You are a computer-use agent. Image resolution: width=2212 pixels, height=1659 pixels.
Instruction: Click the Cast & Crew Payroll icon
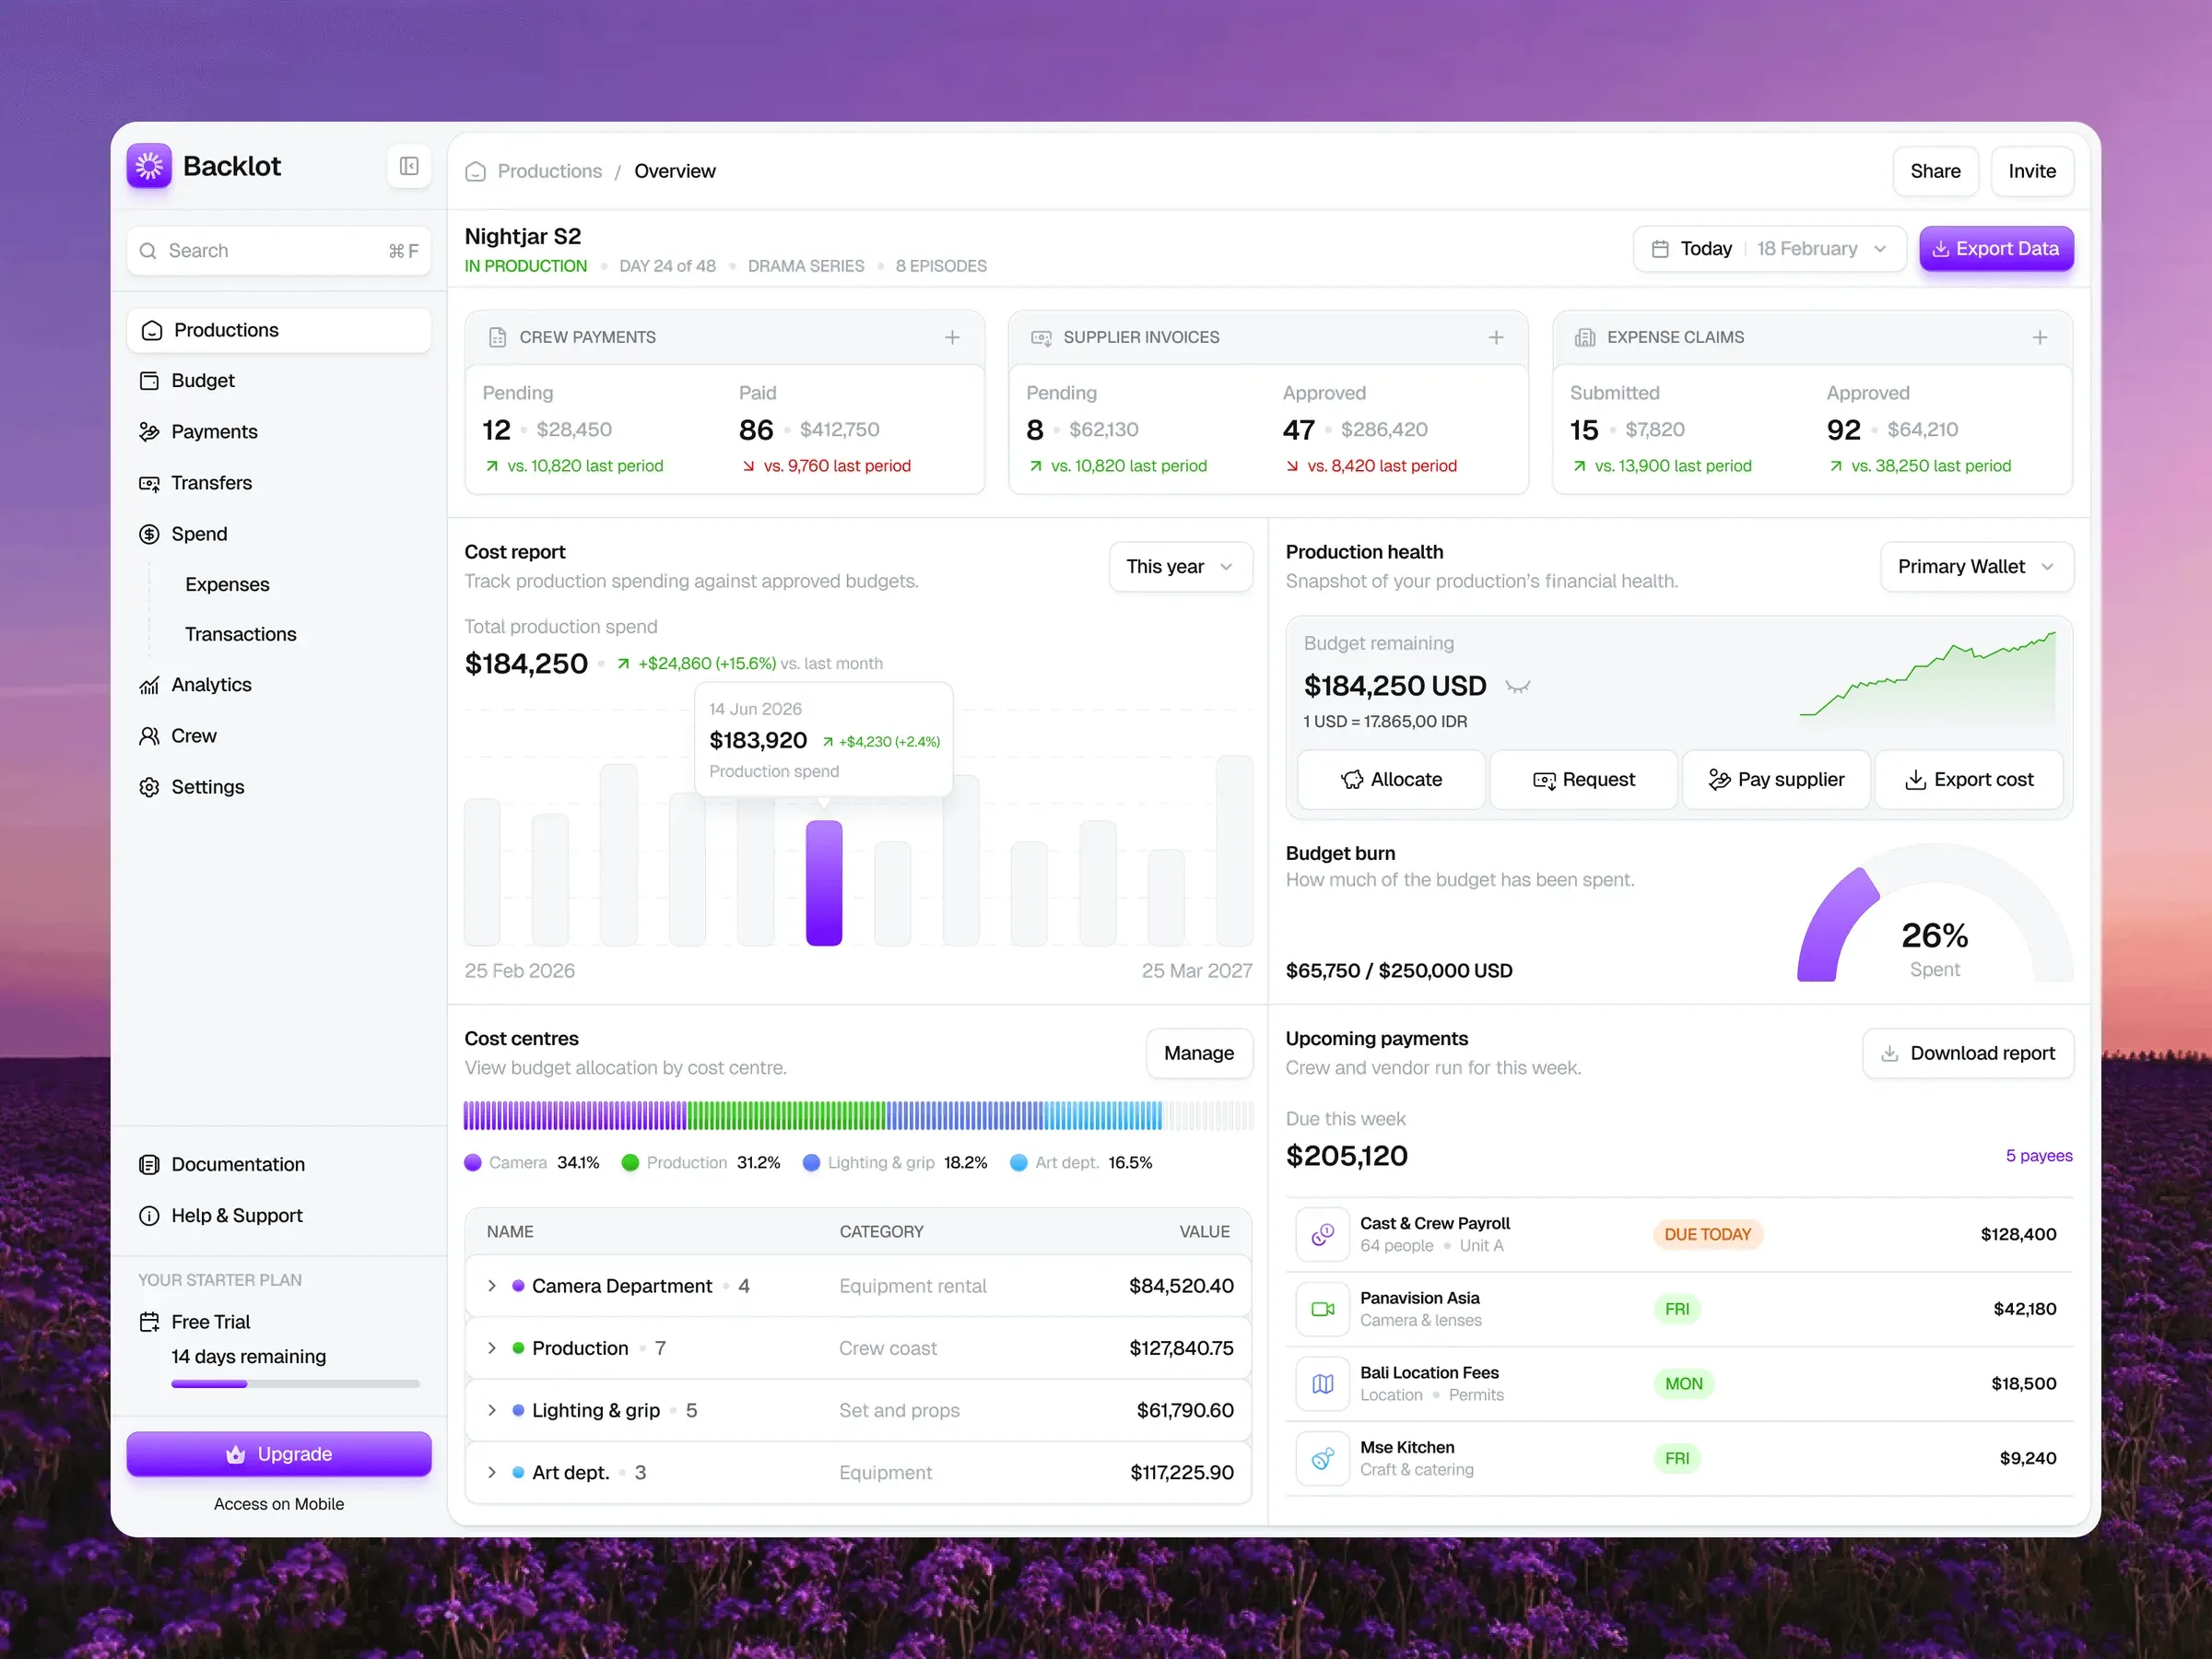click(x=1323, y=1235)
